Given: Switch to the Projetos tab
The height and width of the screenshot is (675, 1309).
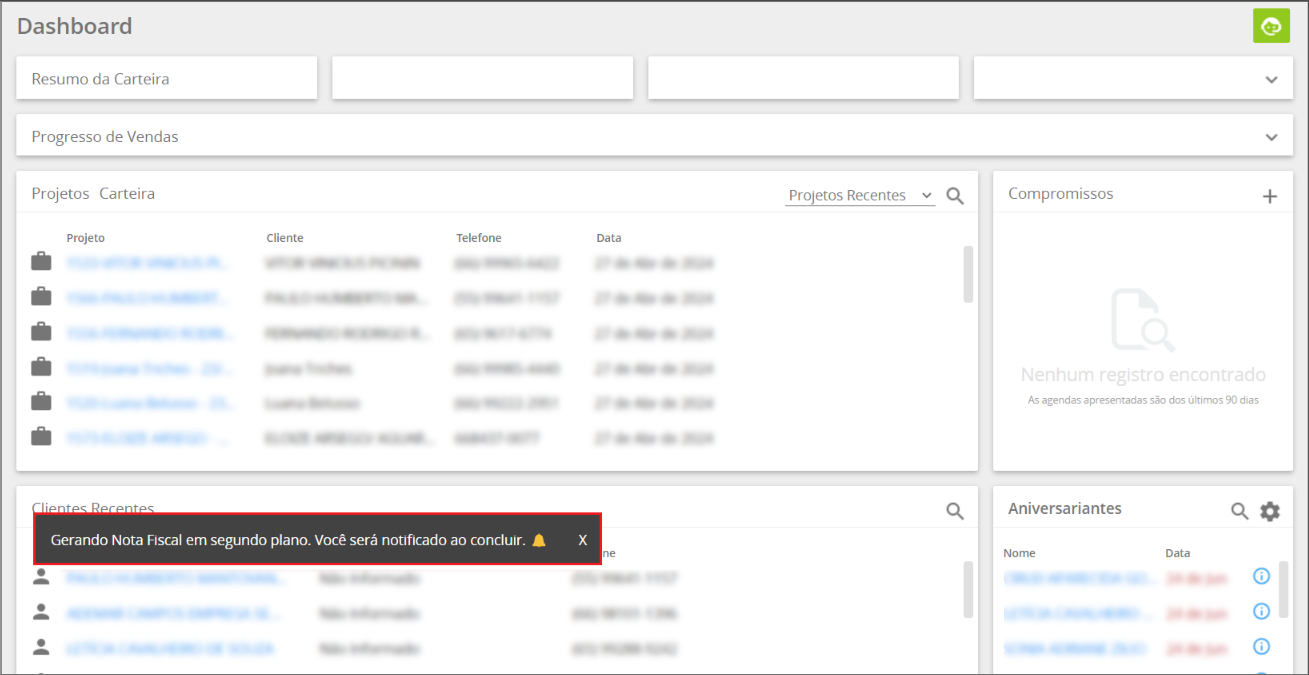Looking at the screenshot, I should point(60,193).
